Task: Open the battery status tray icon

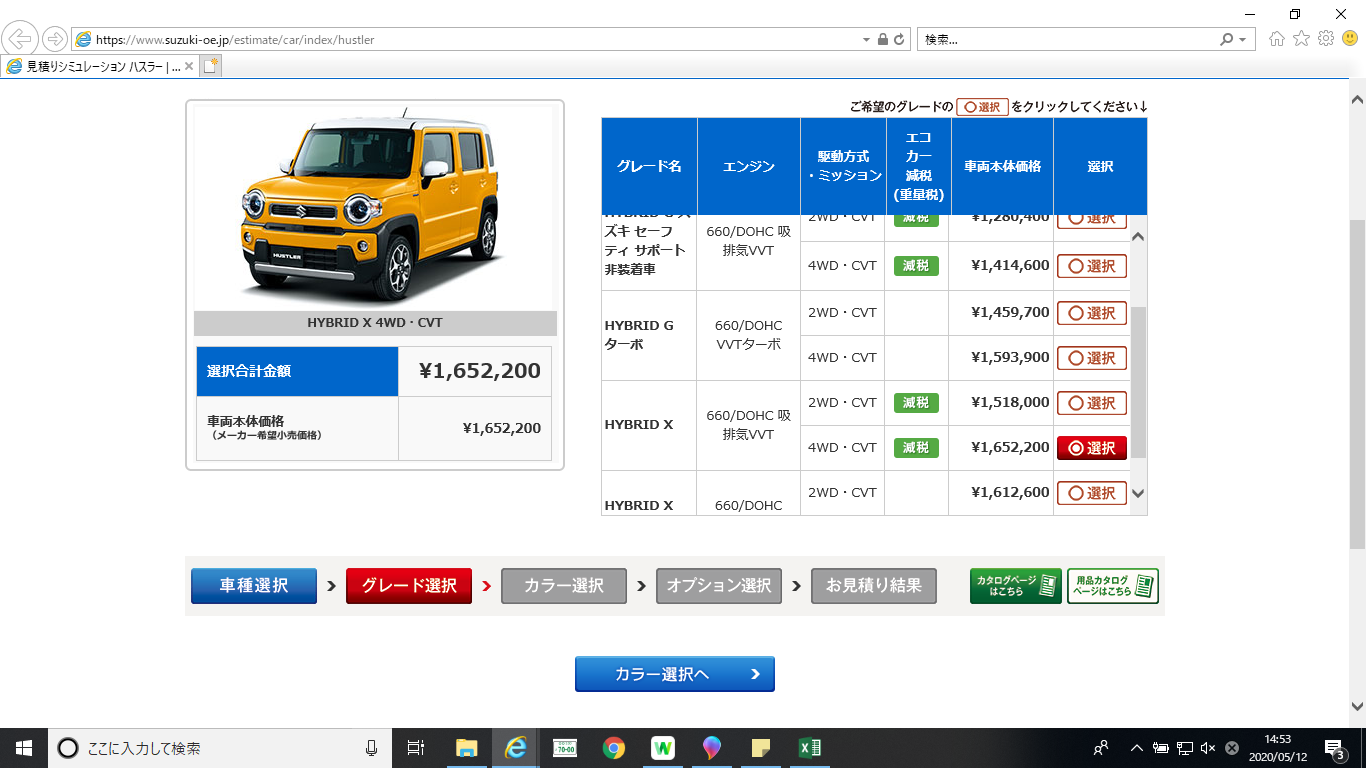Action: click(1161, 748)
